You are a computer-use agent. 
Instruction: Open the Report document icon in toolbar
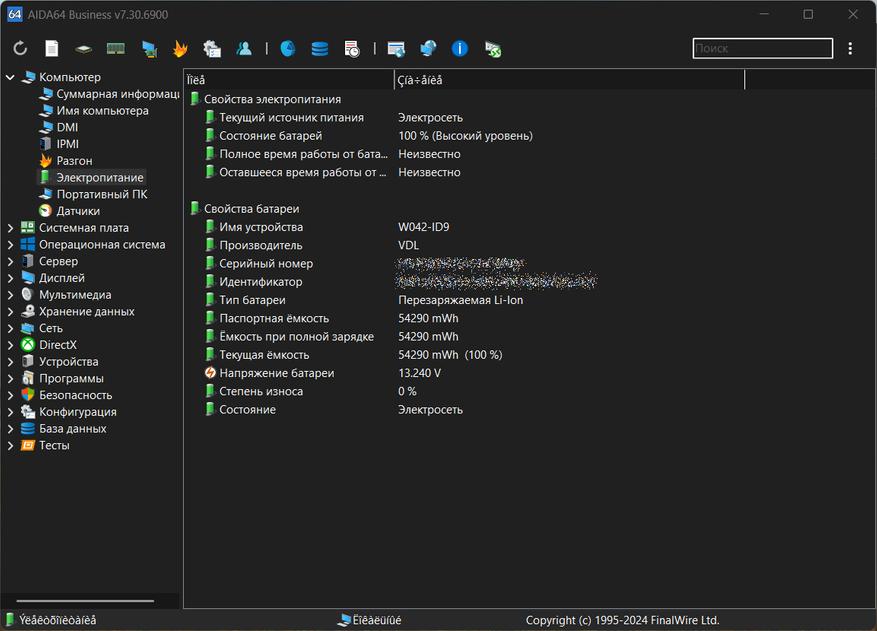(x=51, y=49)
